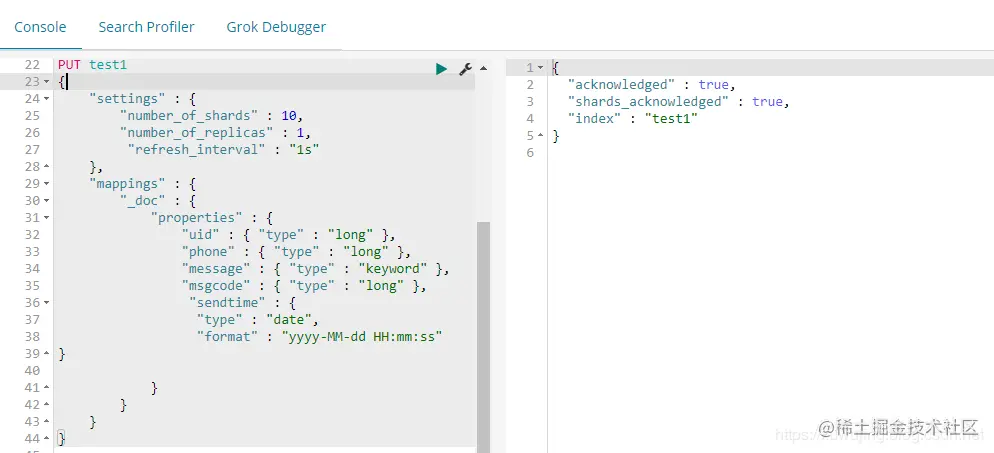Toggle the fold marker at line 41
This screenshot has width=994, height=453.
pyautogui.click(x=47, y=387)
